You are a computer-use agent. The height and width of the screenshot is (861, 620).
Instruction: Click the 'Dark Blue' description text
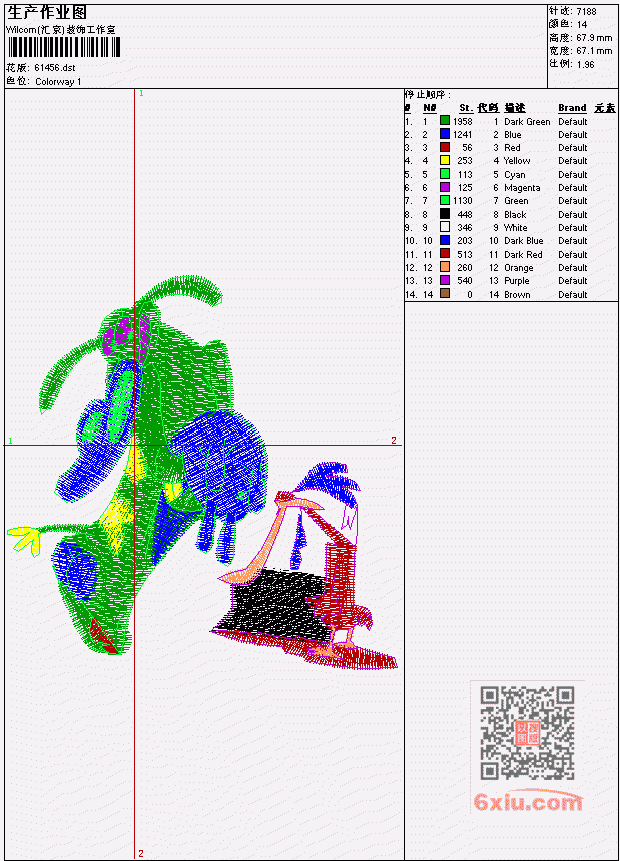[x=524, y=241]
